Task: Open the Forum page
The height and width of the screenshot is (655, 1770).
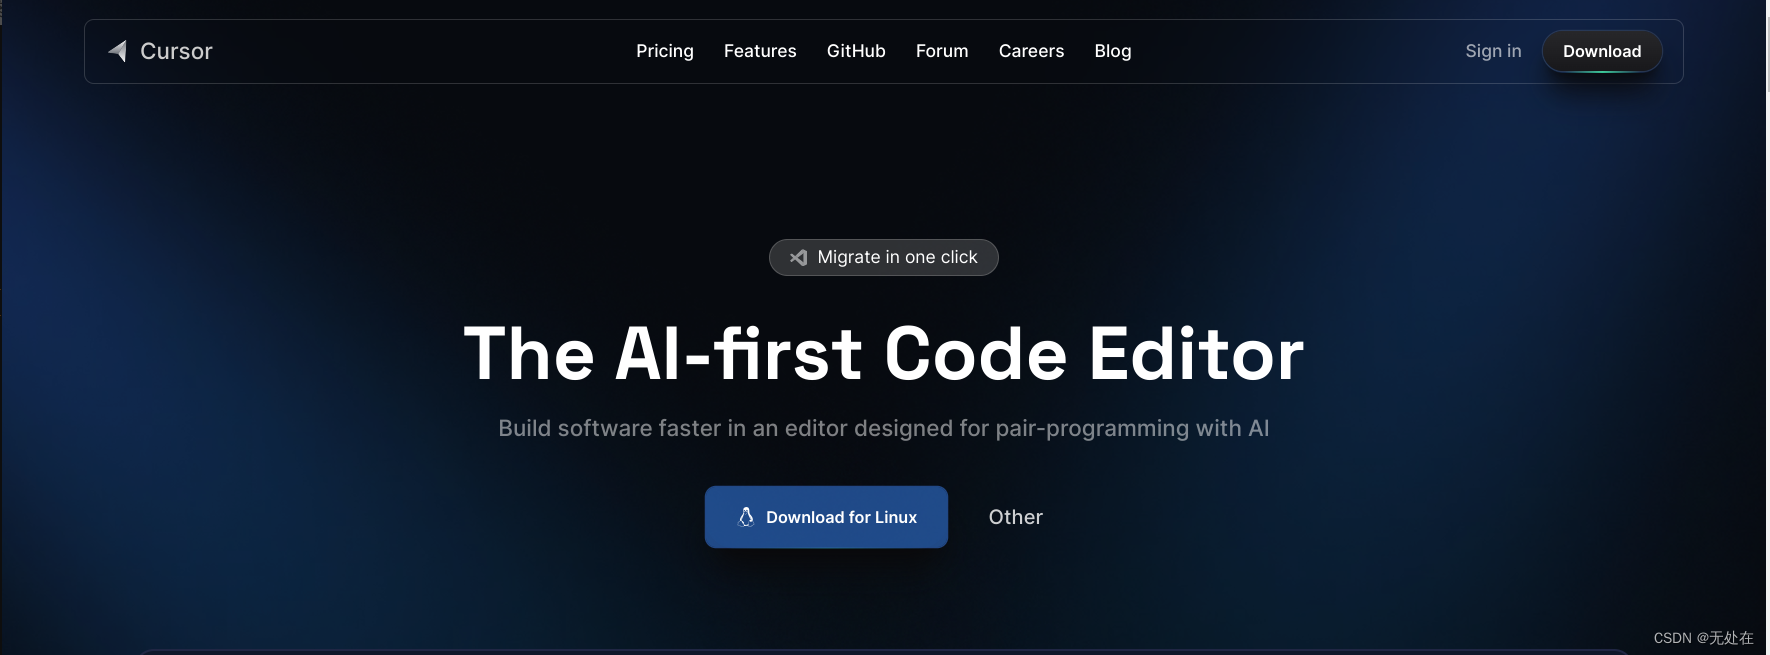Action: 942,51
